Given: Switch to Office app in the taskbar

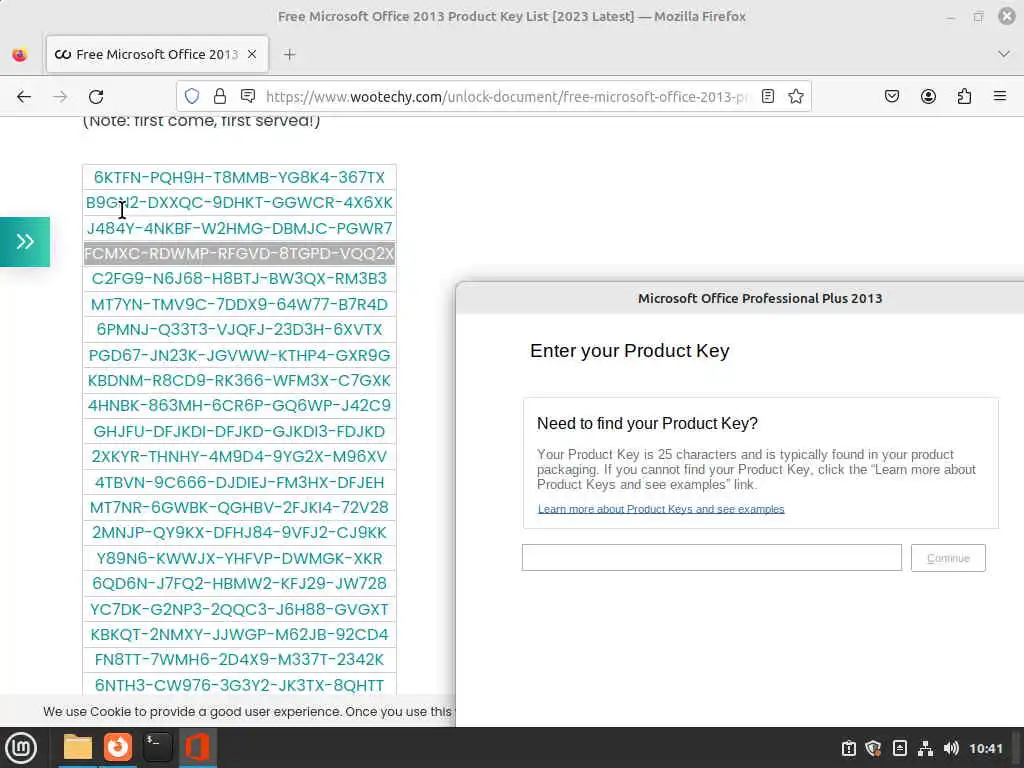Looking at the screenshot, I should [197, 747].
